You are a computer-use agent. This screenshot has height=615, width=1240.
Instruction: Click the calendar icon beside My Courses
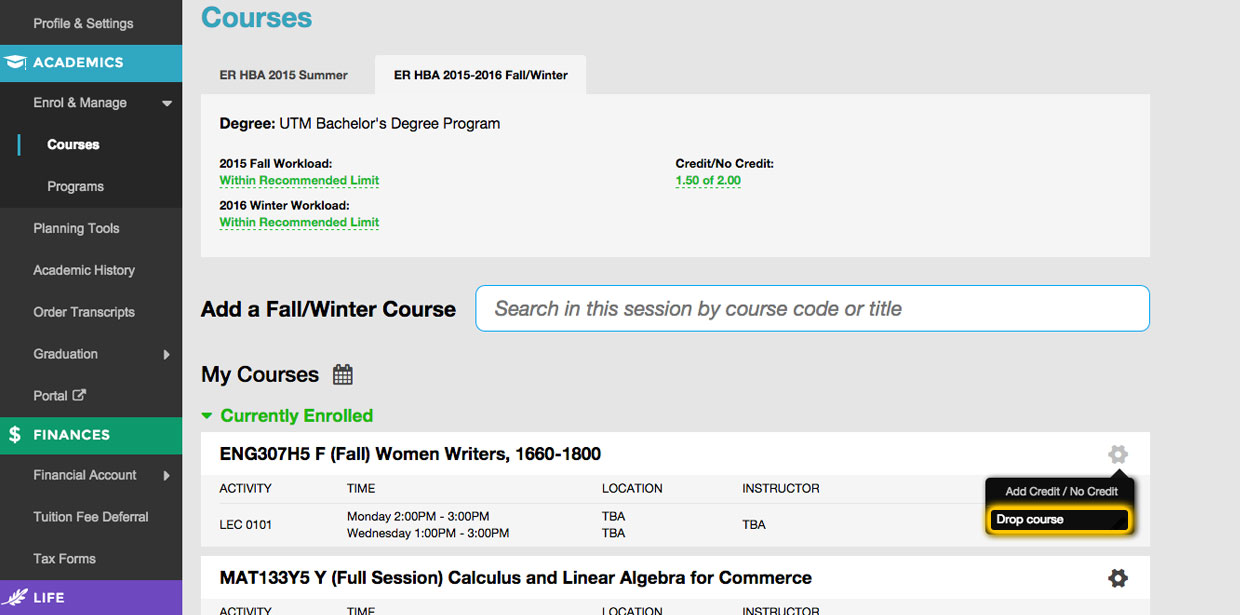coord(343,375)
